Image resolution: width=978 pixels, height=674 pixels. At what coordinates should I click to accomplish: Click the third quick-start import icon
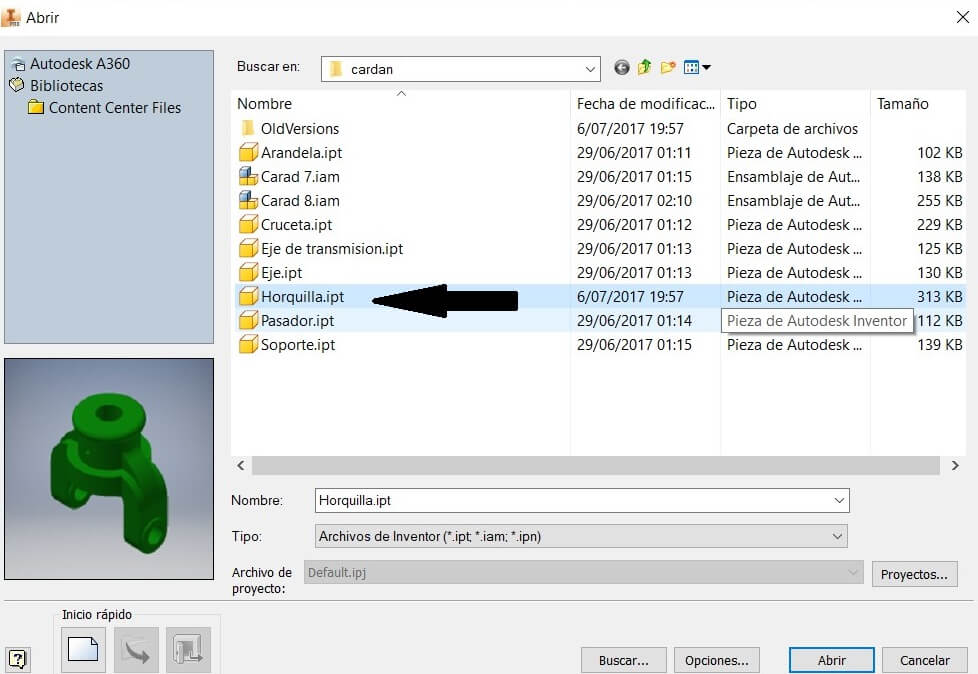tap(188, 649)
